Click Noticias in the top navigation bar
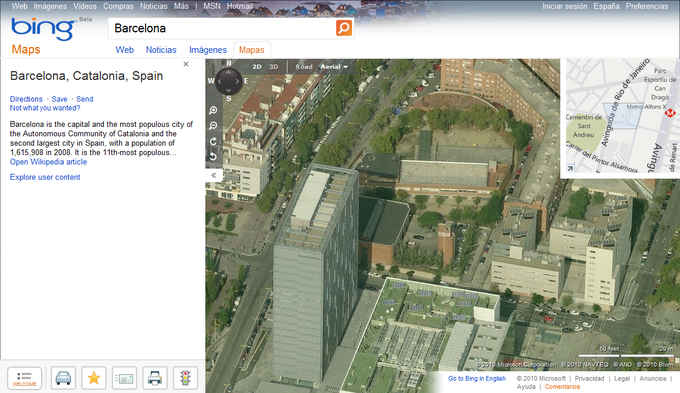This screenshot has height=393, width=680. click(x=154, y=6)
